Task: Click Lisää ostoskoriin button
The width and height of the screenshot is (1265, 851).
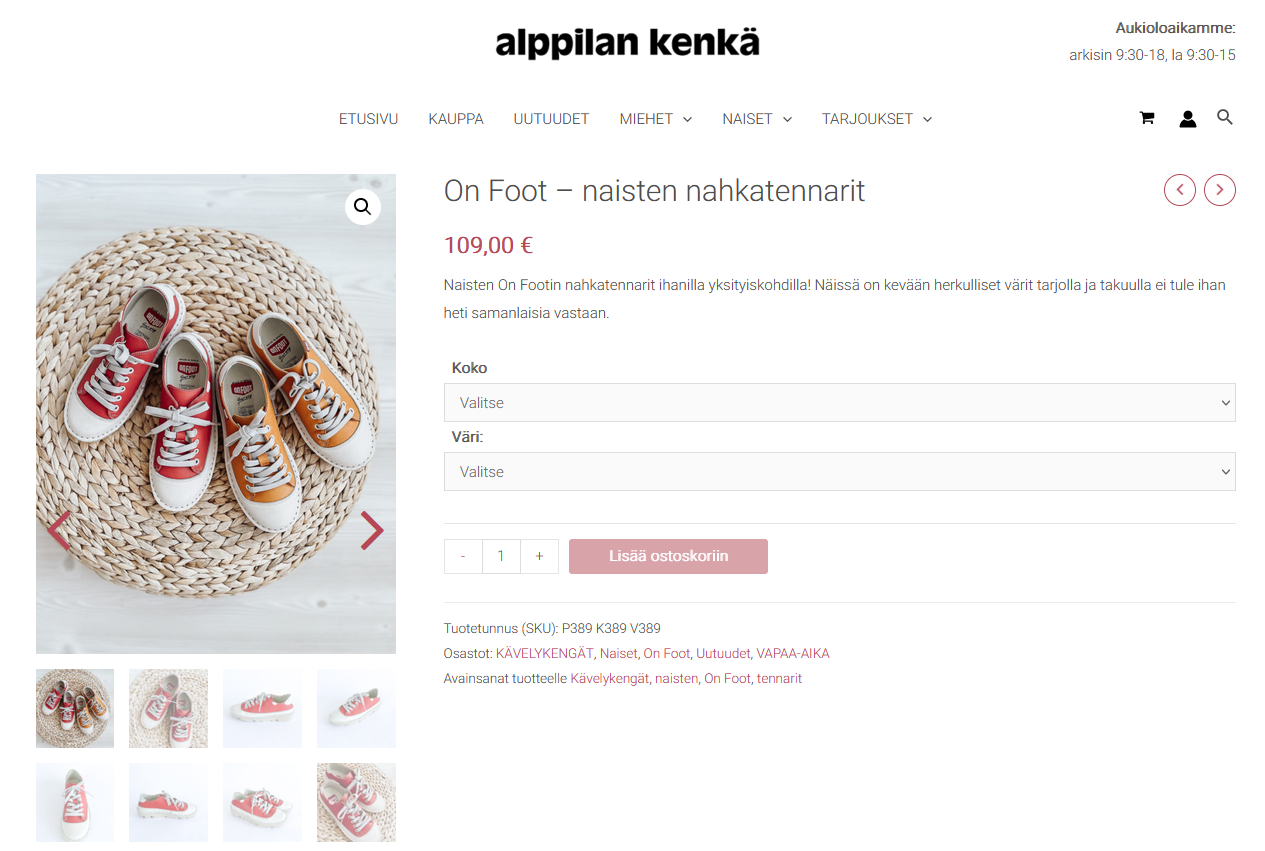Action: click(668, 556)
